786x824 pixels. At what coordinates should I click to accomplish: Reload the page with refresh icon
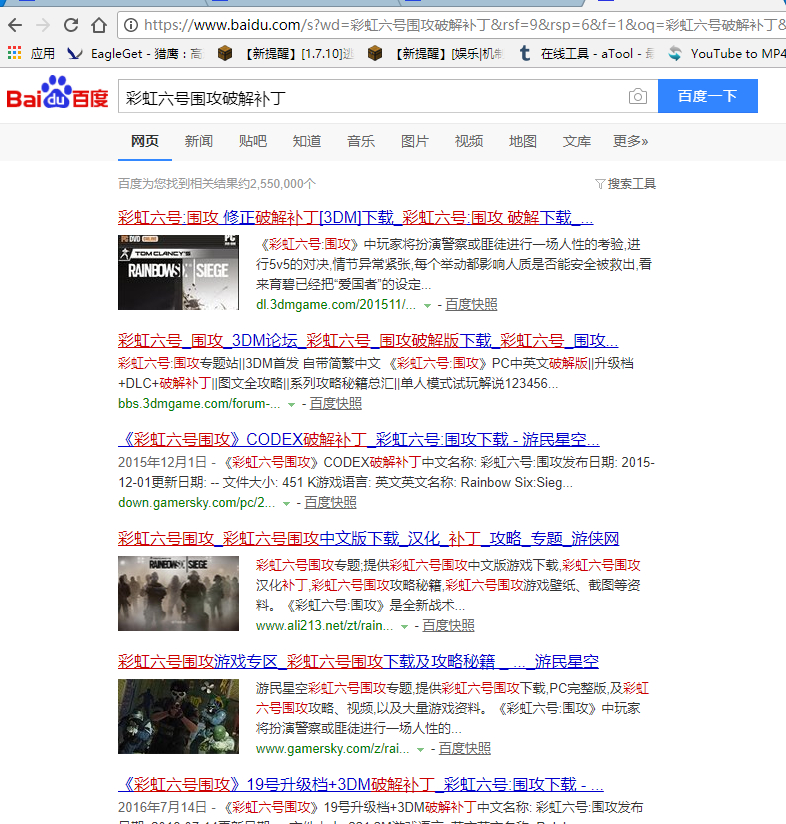pyautogui.click(x=71, y=25)
